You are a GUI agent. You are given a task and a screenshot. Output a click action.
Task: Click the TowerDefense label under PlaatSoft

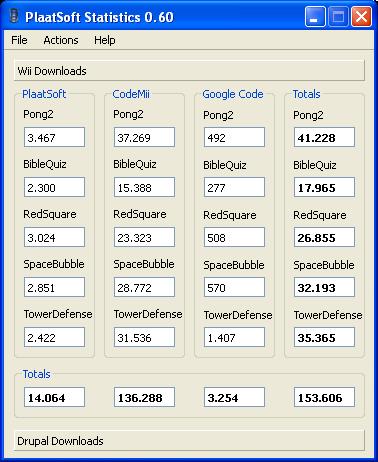click(x=58, y=314)
